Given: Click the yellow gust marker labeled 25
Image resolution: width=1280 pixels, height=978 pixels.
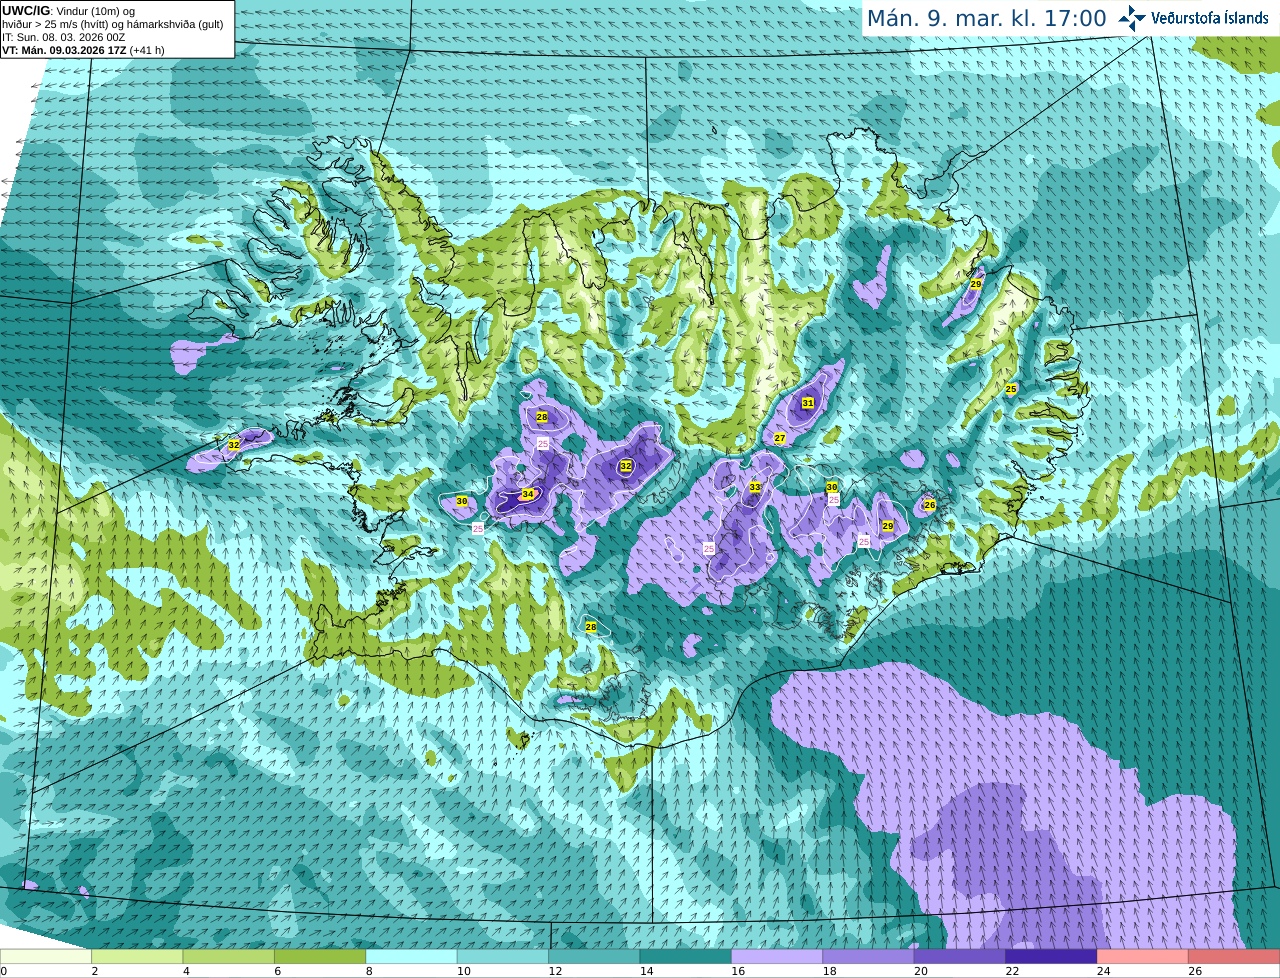Looking at the screenshot, I should point(1011,389).
